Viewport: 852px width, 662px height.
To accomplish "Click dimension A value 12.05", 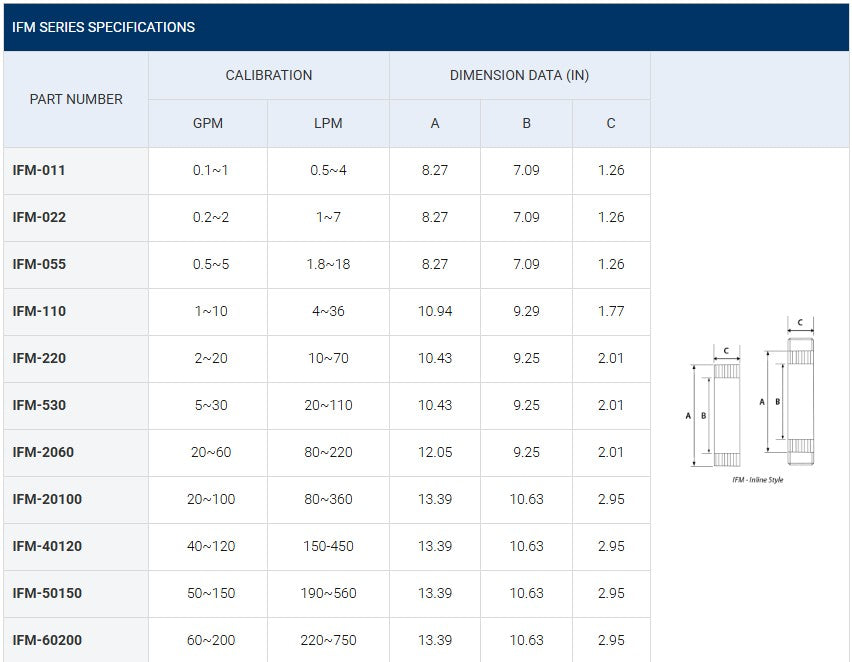I will (435, 452).
